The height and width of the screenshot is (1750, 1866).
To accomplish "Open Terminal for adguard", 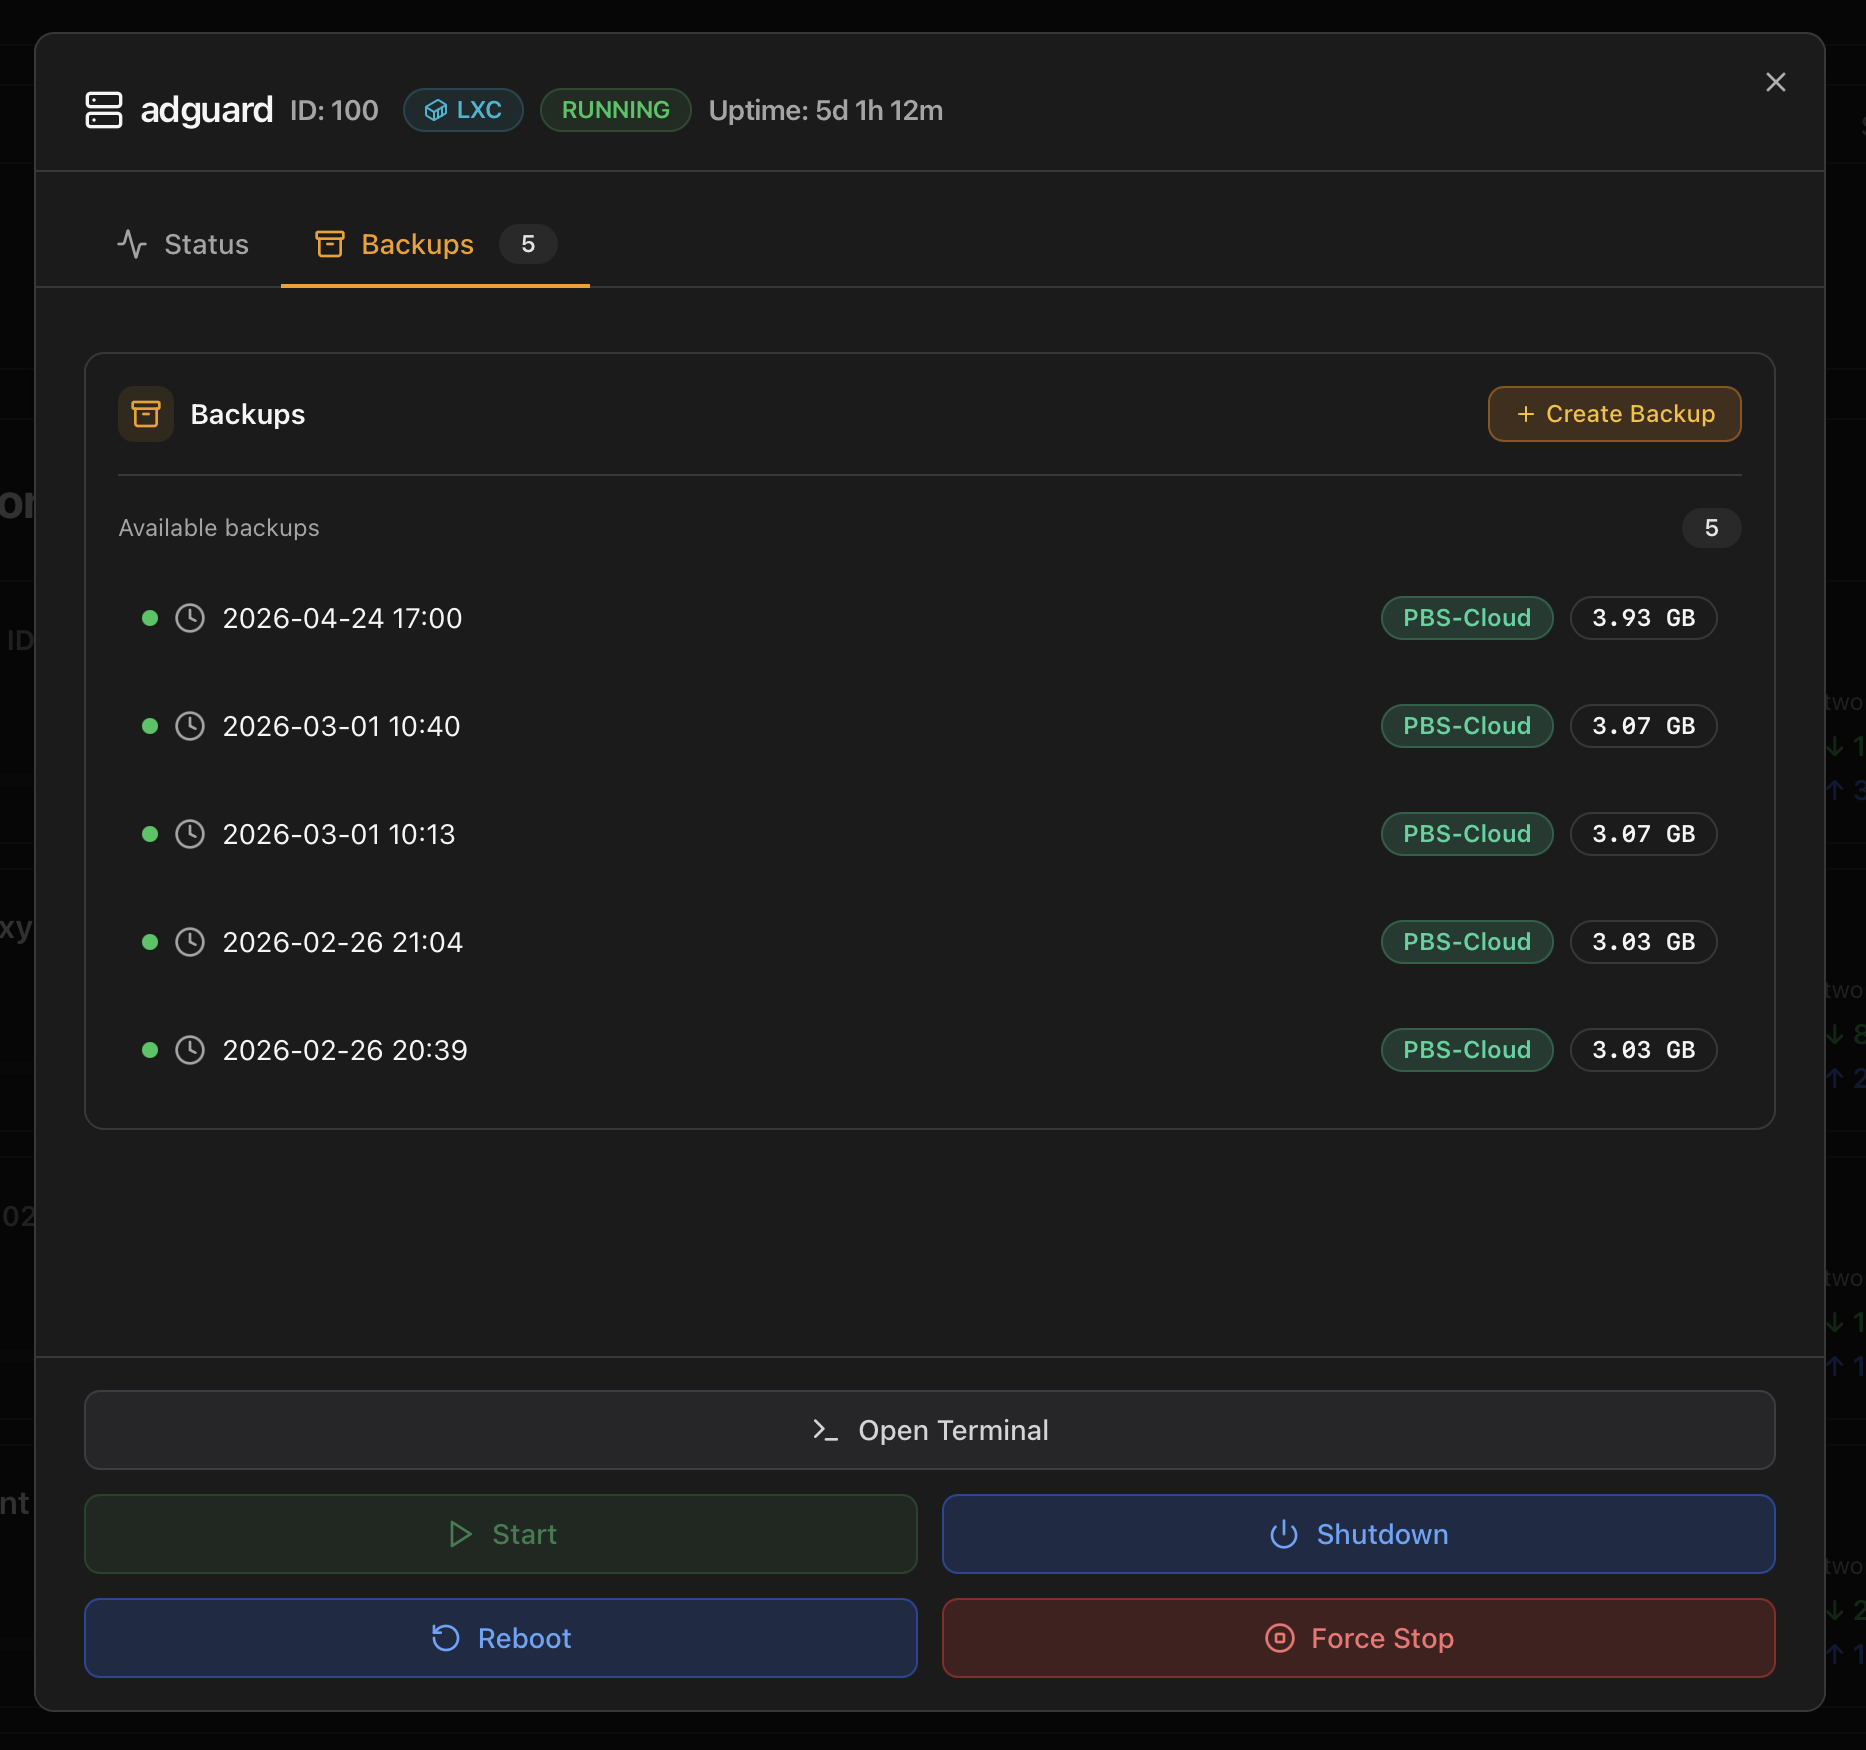I will 929,1430.
